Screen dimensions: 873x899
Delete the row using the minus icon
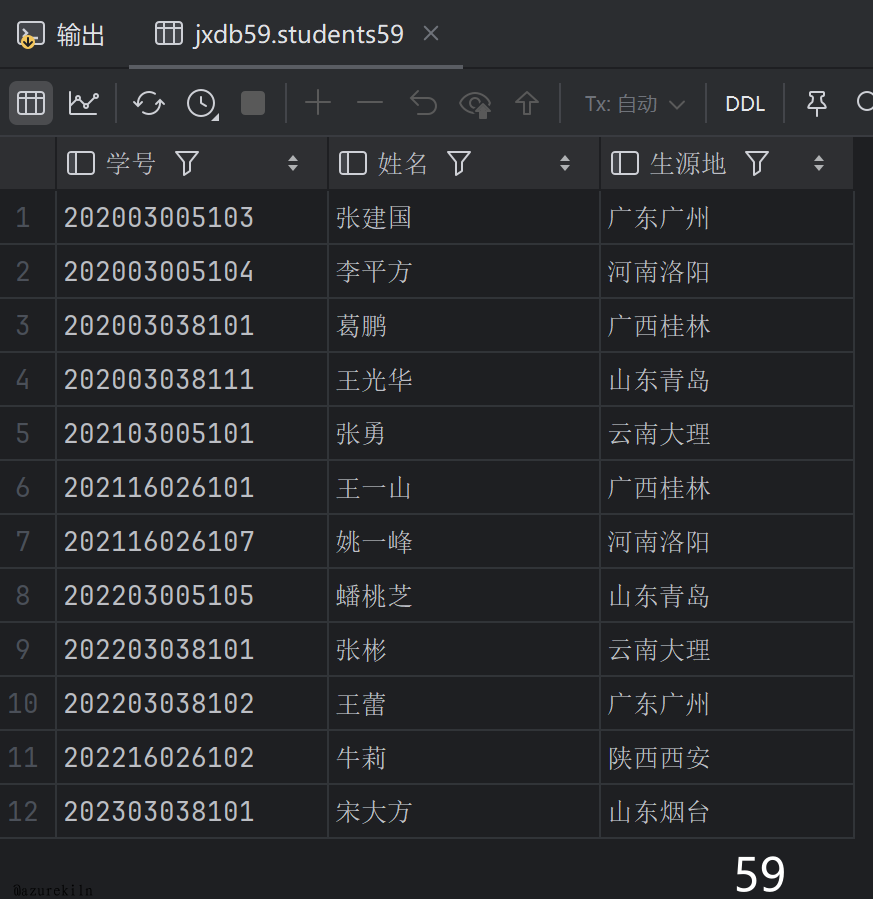pyautogui.click(x=370, y=103)
